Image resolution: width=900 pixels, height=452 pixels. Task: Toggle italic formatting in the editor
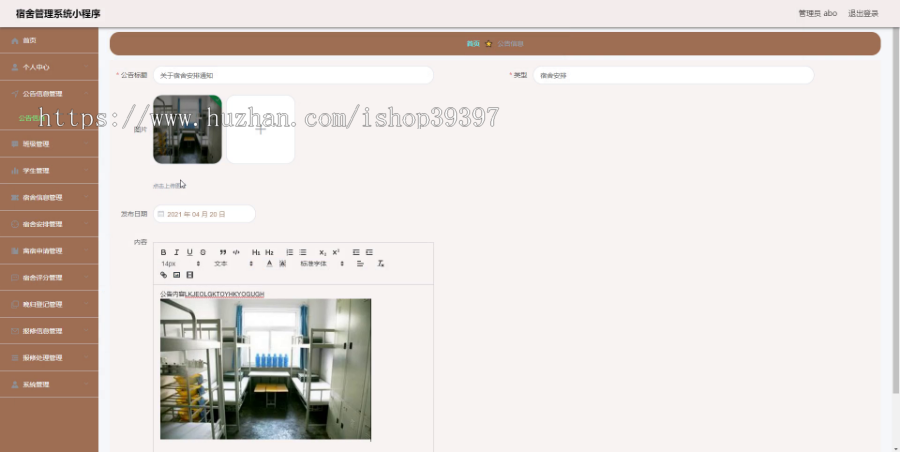pyautogui.click(x=176, y=252)
